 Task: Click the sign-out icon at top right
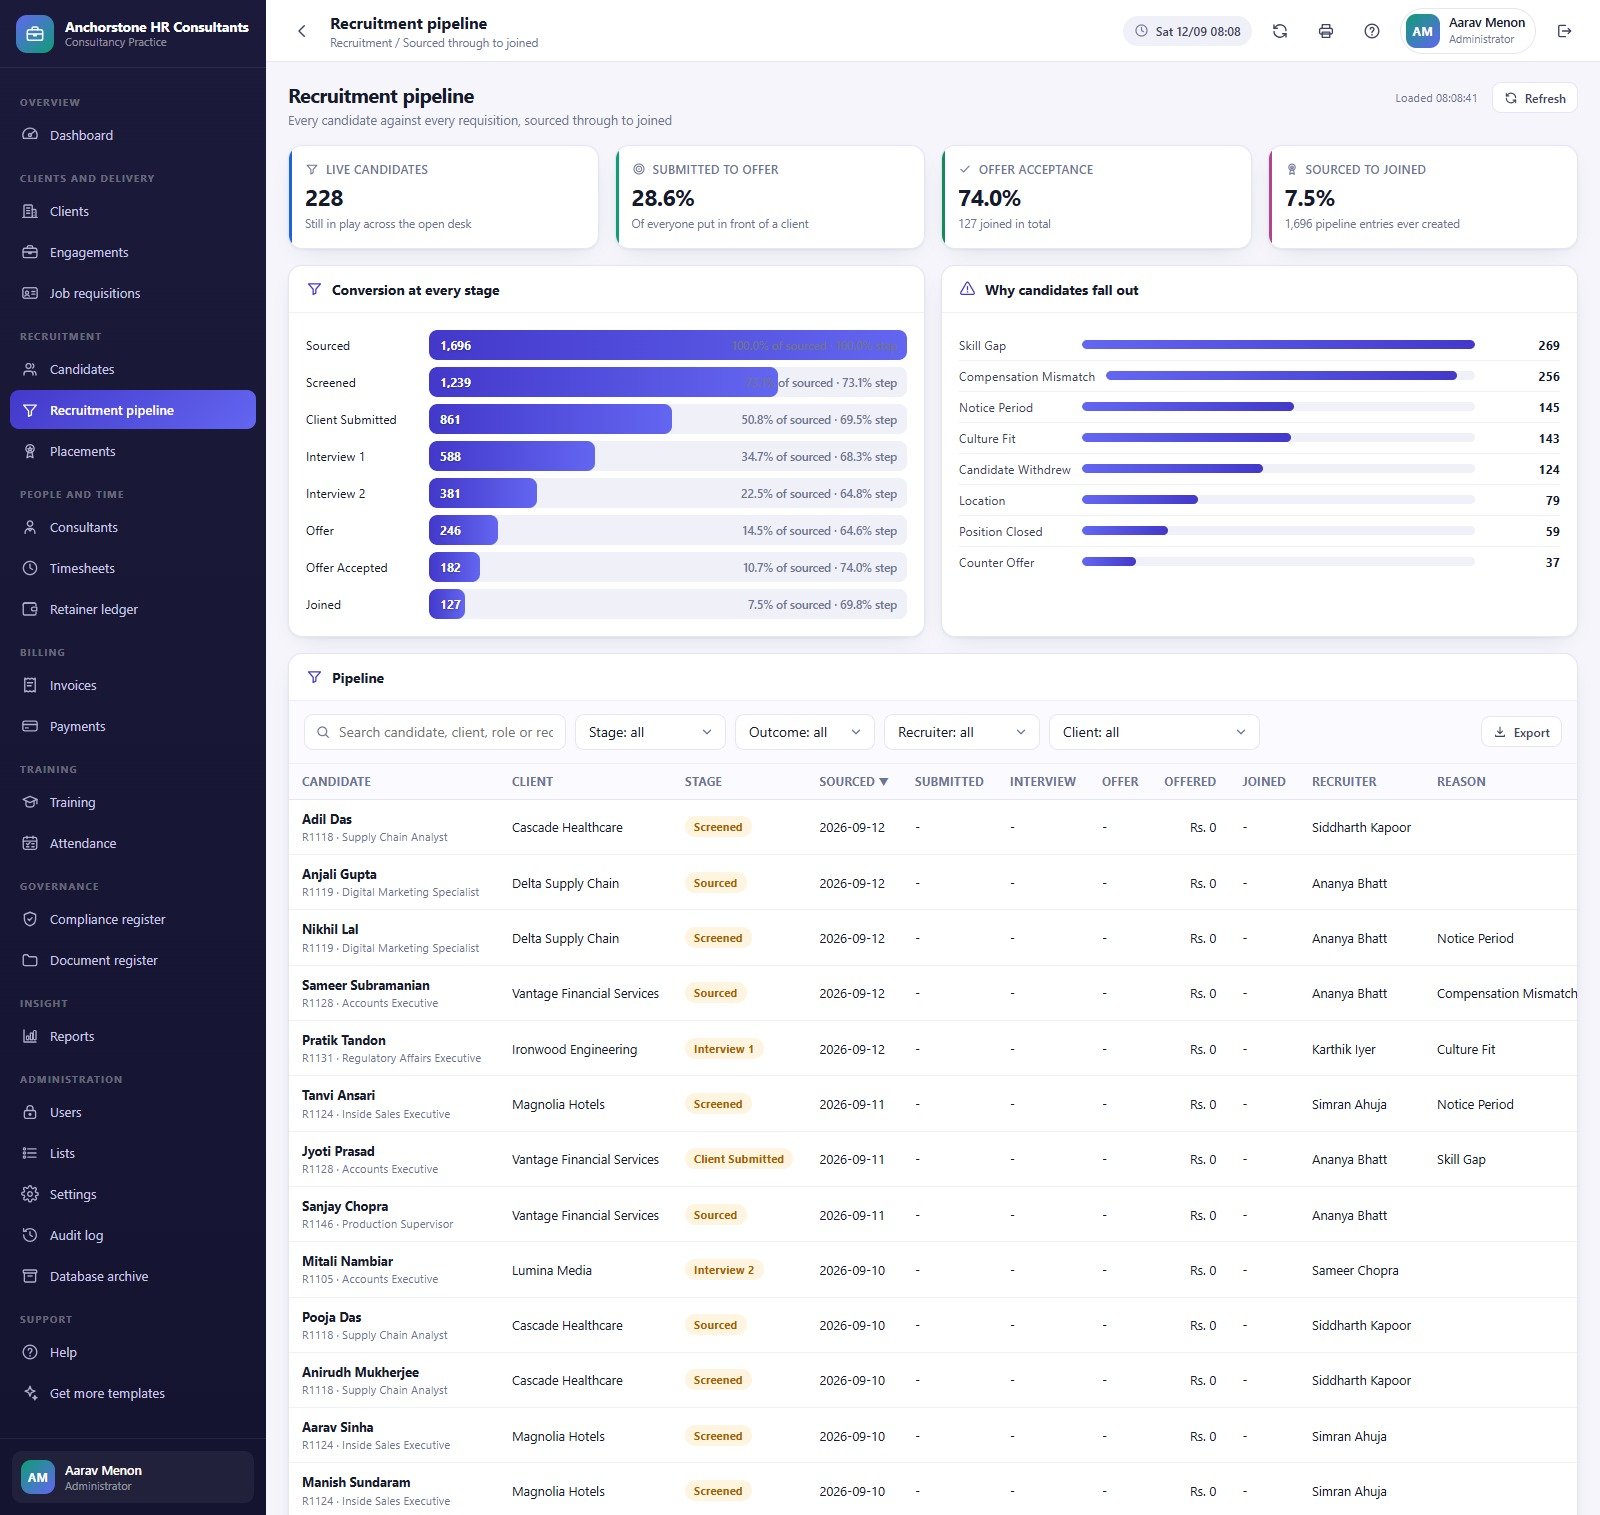(1565, 31)
